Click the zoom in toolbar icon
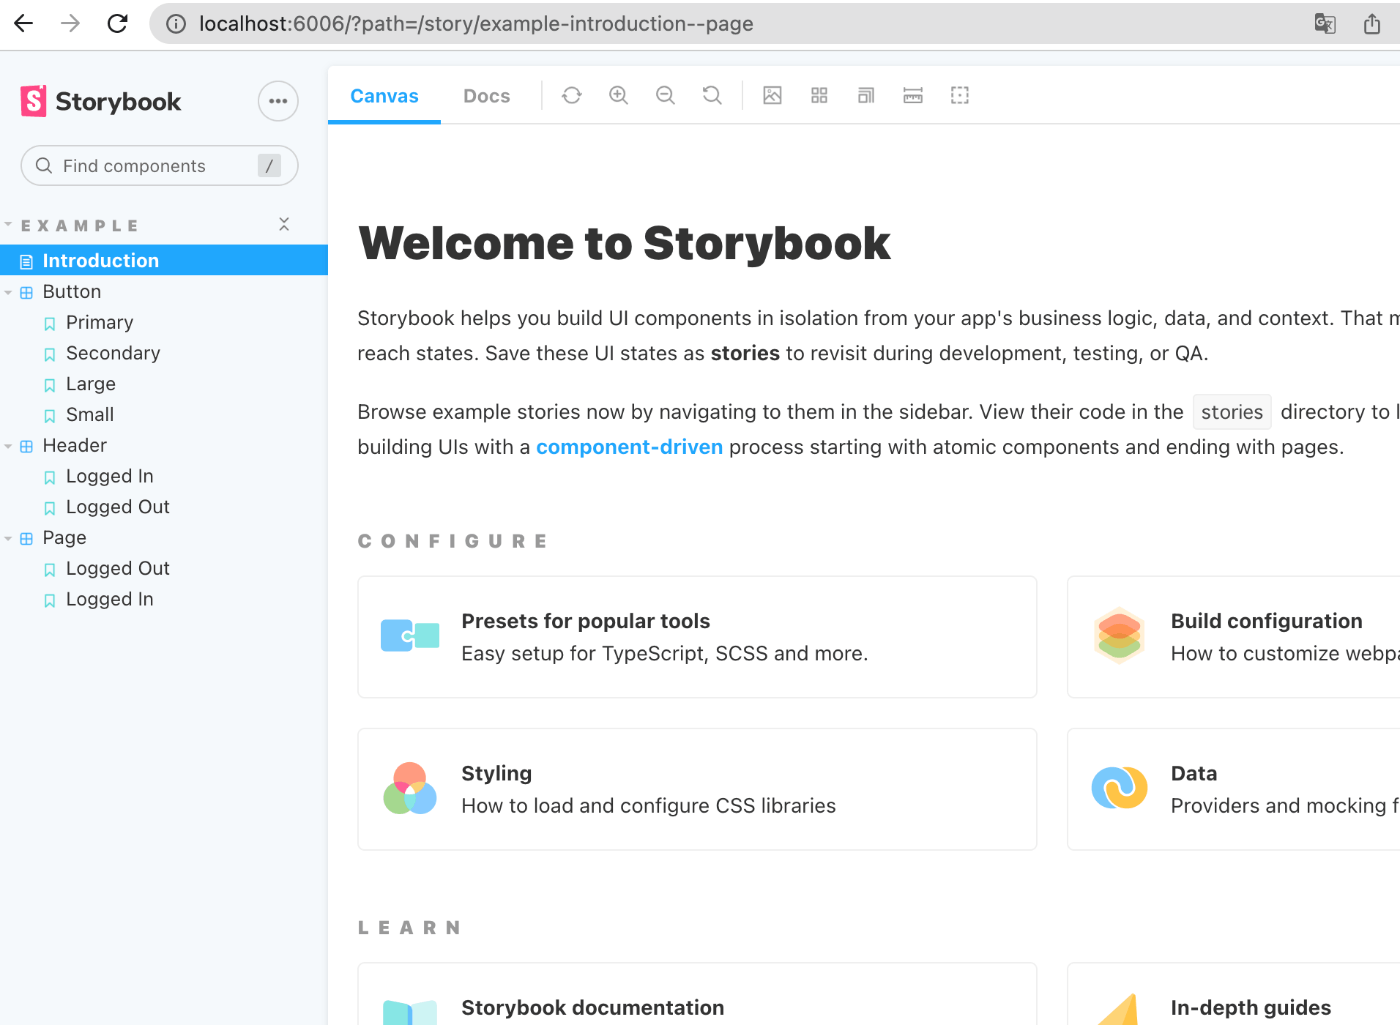 coord(619,95)
